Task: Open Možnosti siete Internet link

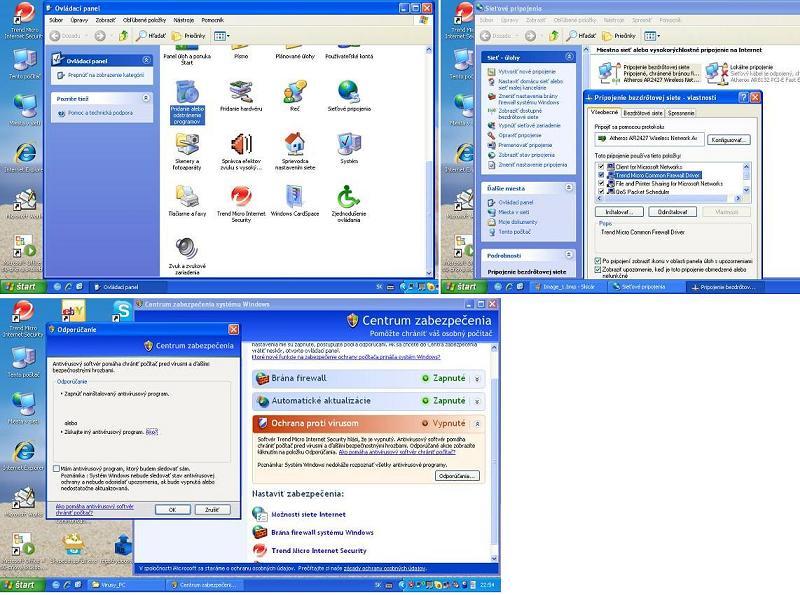Action: (308, 514)
